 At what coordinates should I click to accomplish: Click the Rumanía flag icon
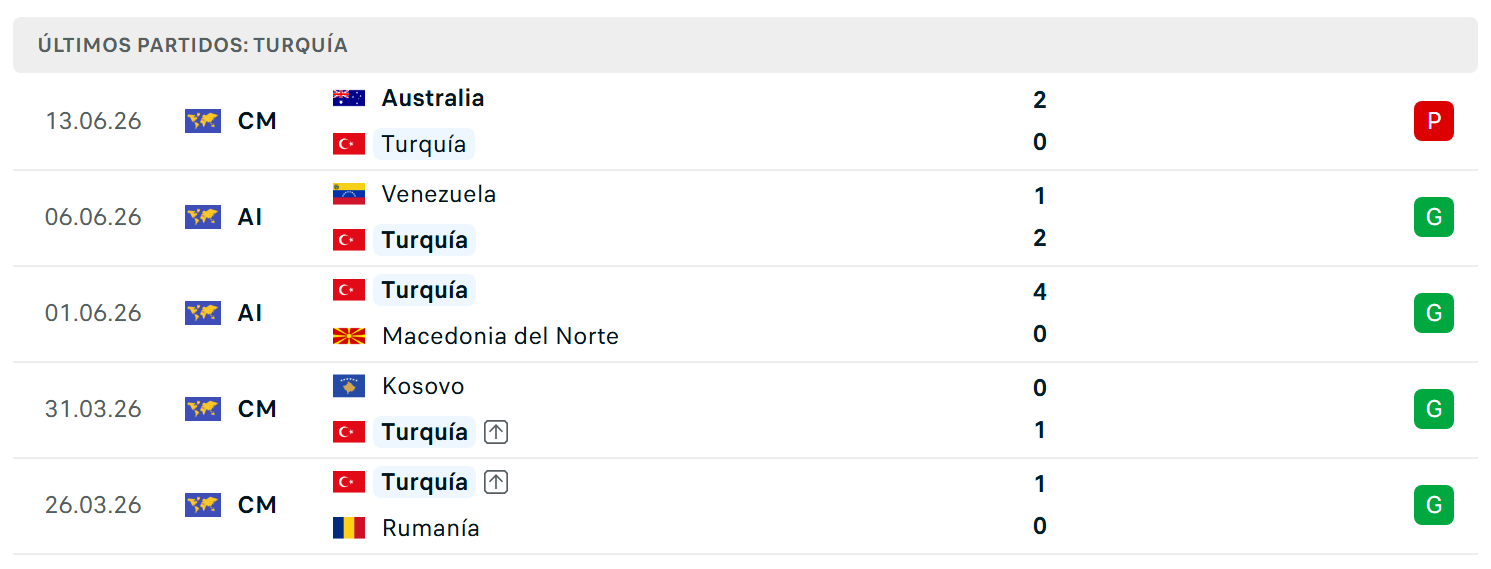[x=349, y=528]
